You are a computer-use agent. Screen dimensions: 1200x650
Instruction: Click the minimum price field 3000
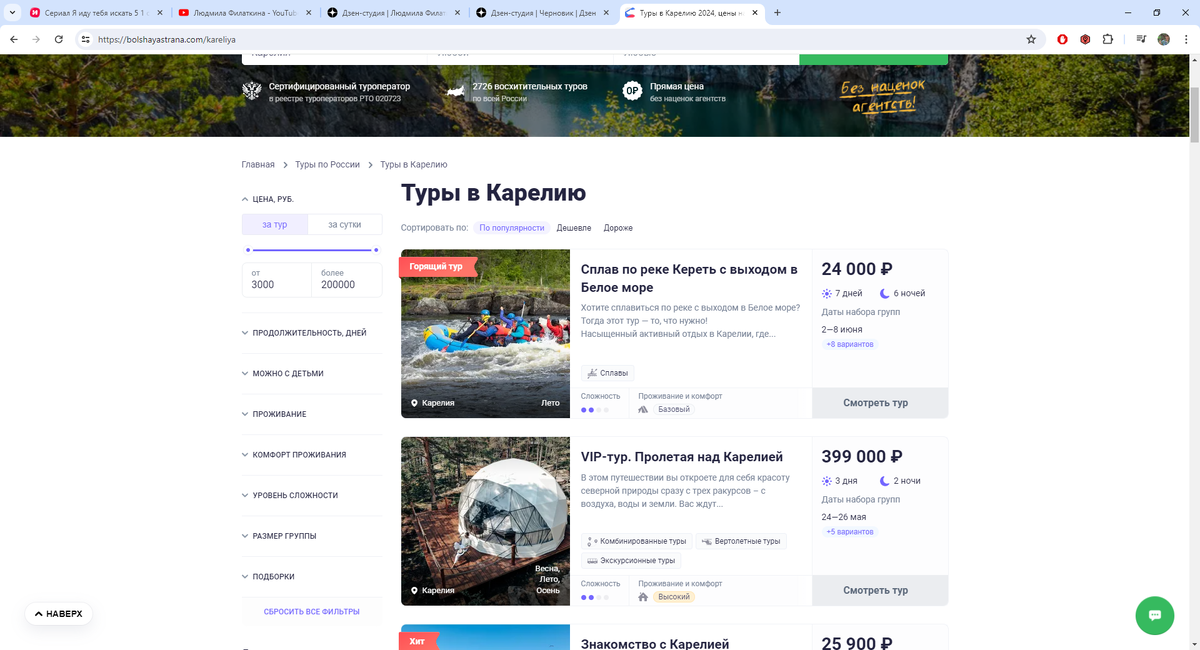[277, 280]
